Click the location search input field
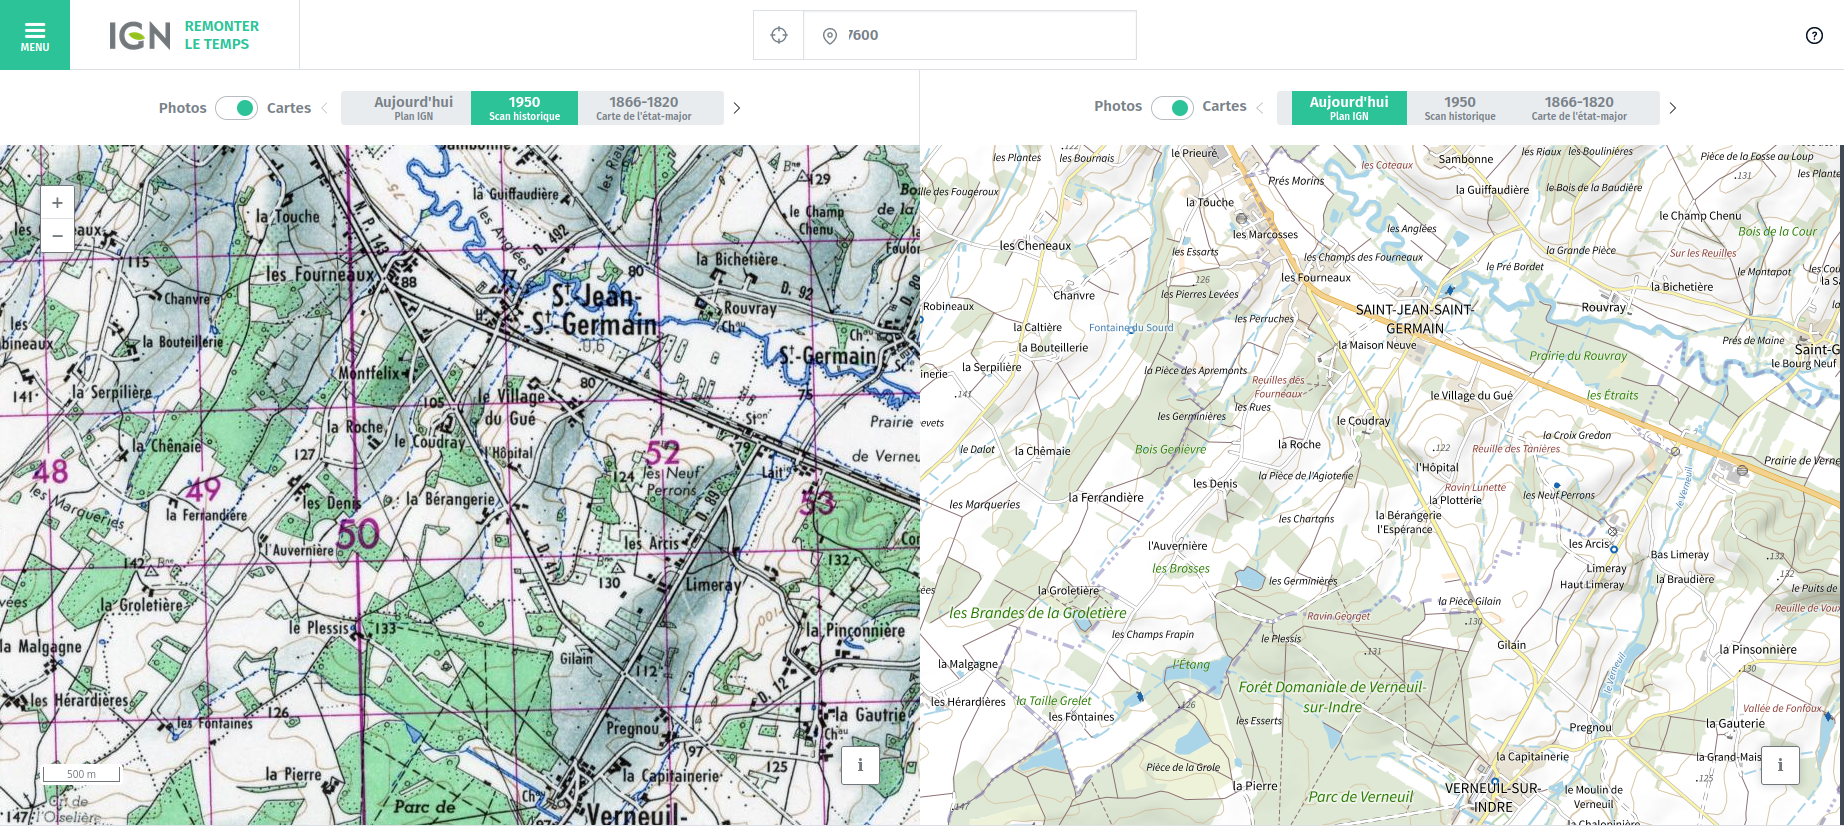1844x826 pixels. click(985, 35)
